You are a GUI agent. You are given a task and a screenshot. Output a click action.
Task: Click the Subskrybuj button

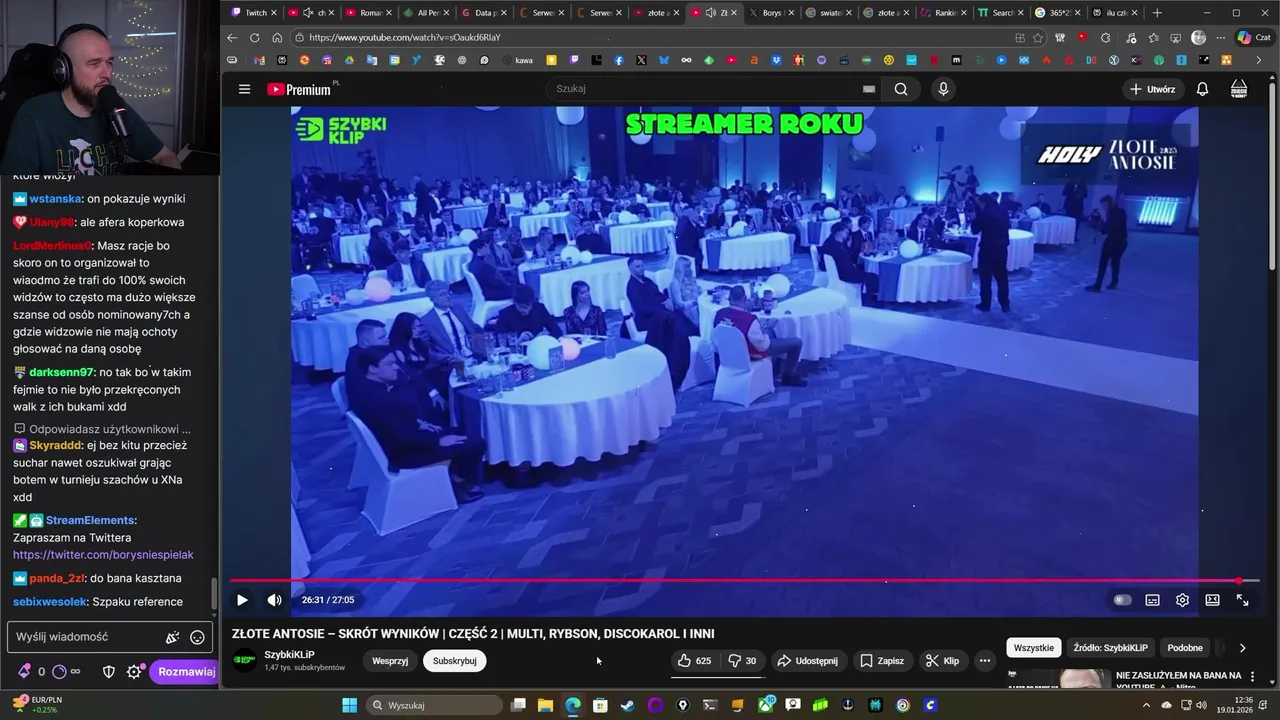coord(454,661)
